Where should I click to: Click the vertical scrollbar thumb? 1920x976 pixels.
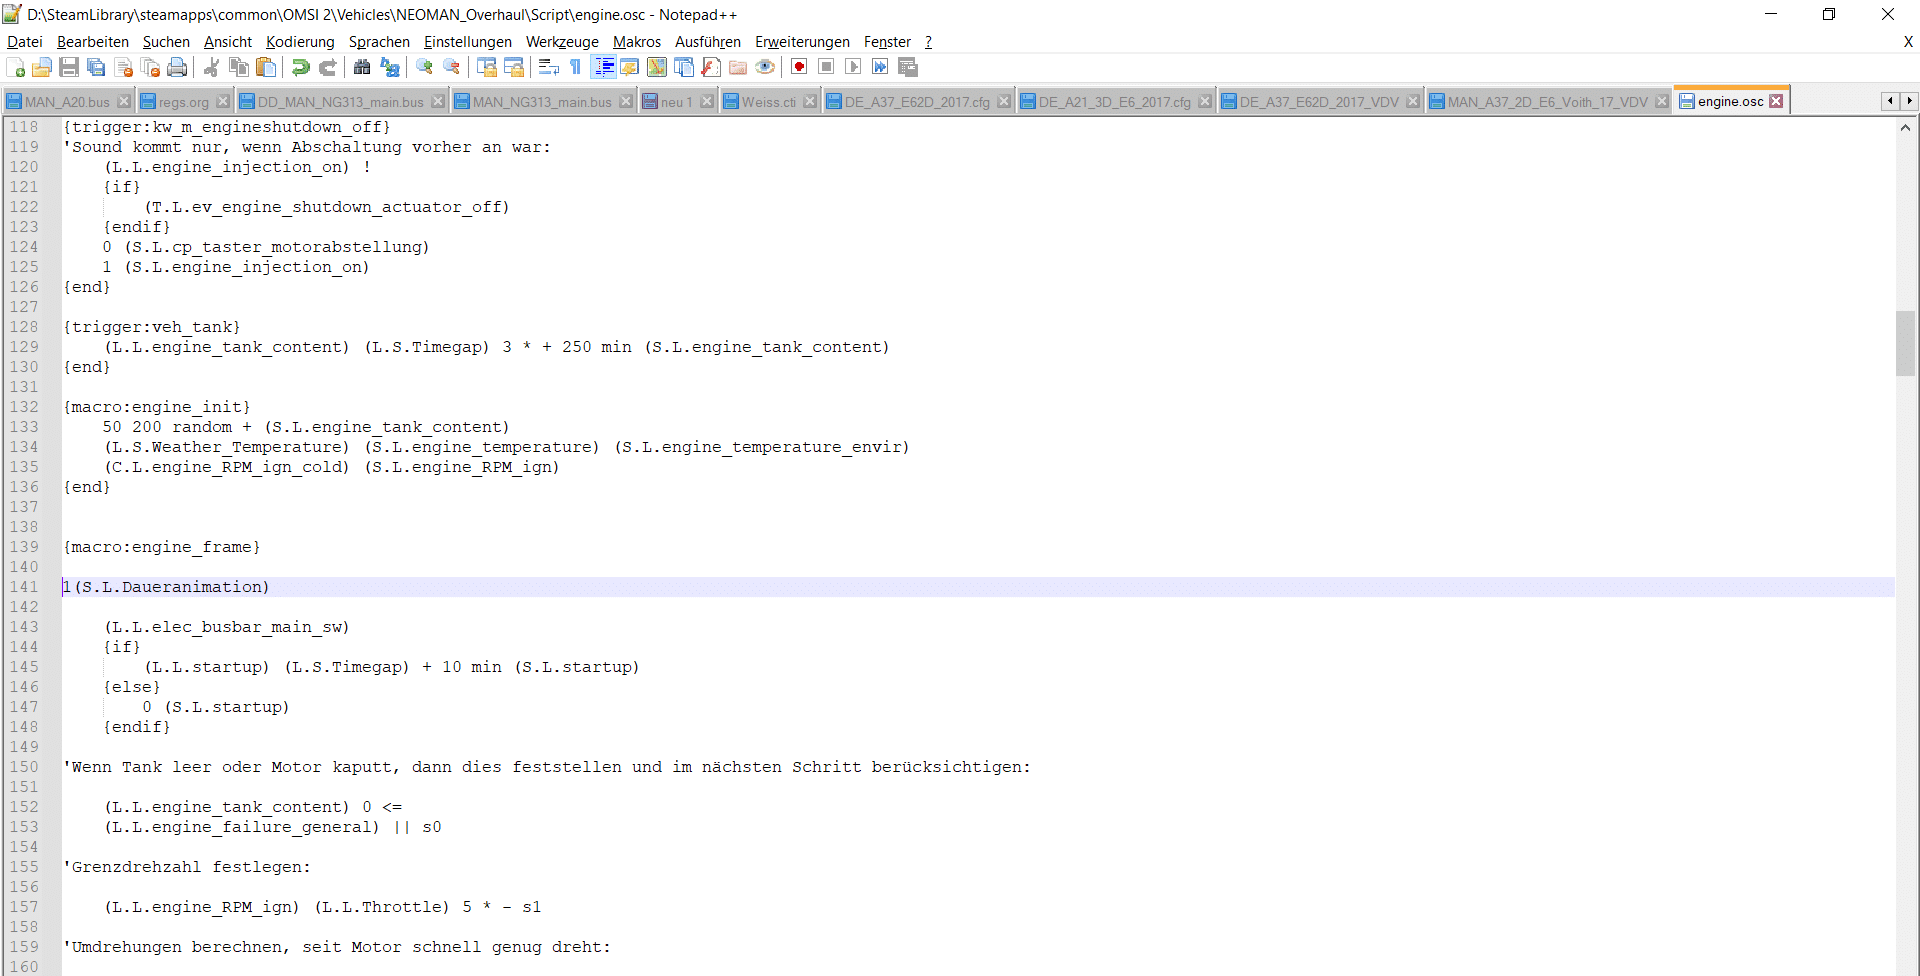(x=1905, y=343)
